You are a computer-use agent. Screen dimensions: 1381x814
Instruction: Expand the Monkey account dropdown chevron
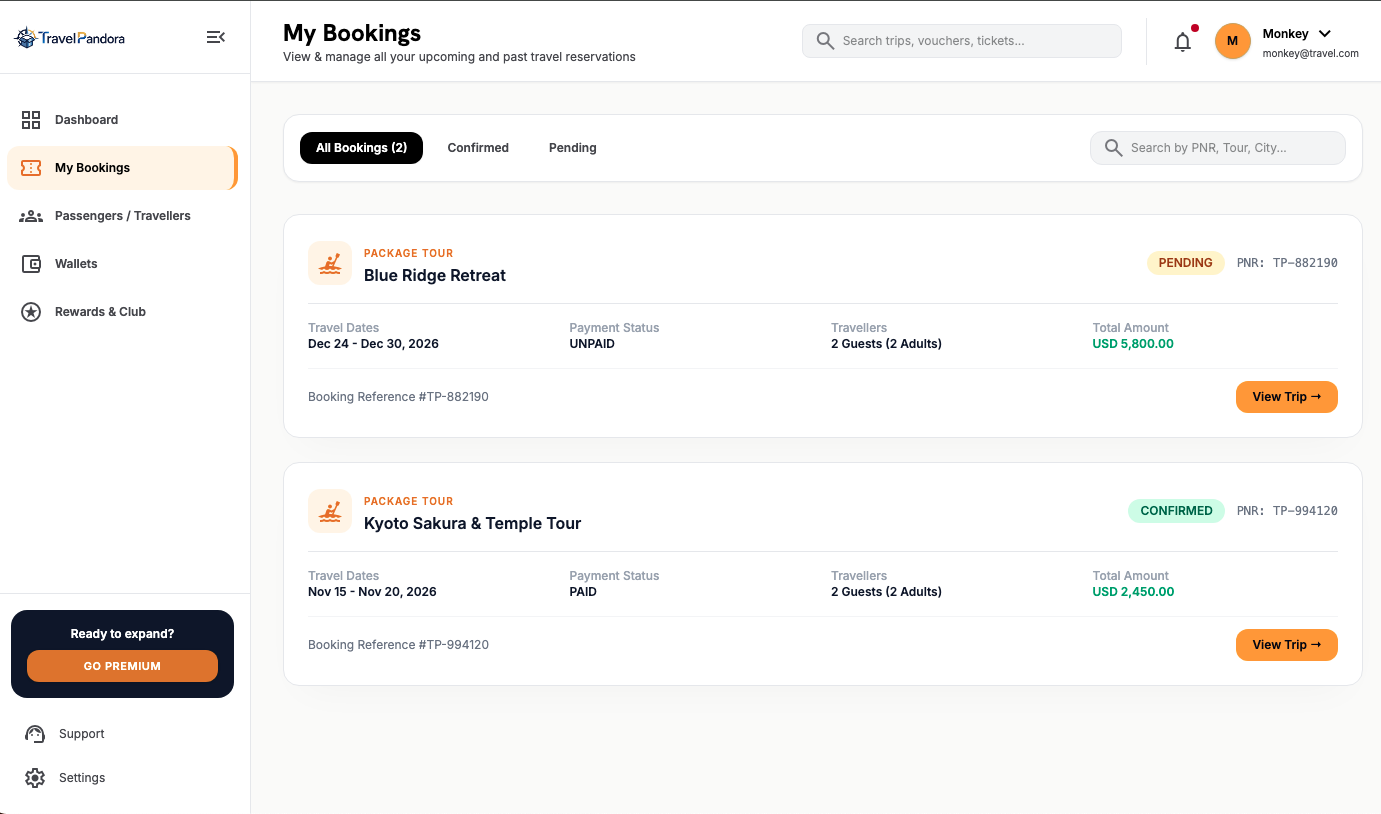click(1325, 34)
